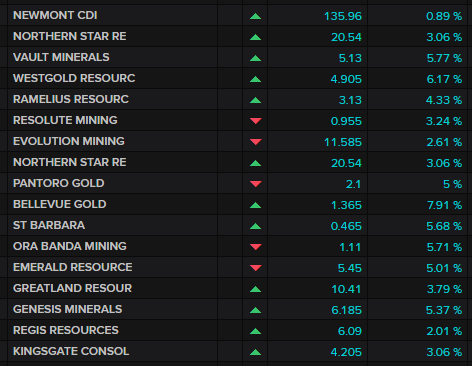Click the 4.205 Kingsgate price
This screenshot has height=366, width=472.
coord(346,352)
